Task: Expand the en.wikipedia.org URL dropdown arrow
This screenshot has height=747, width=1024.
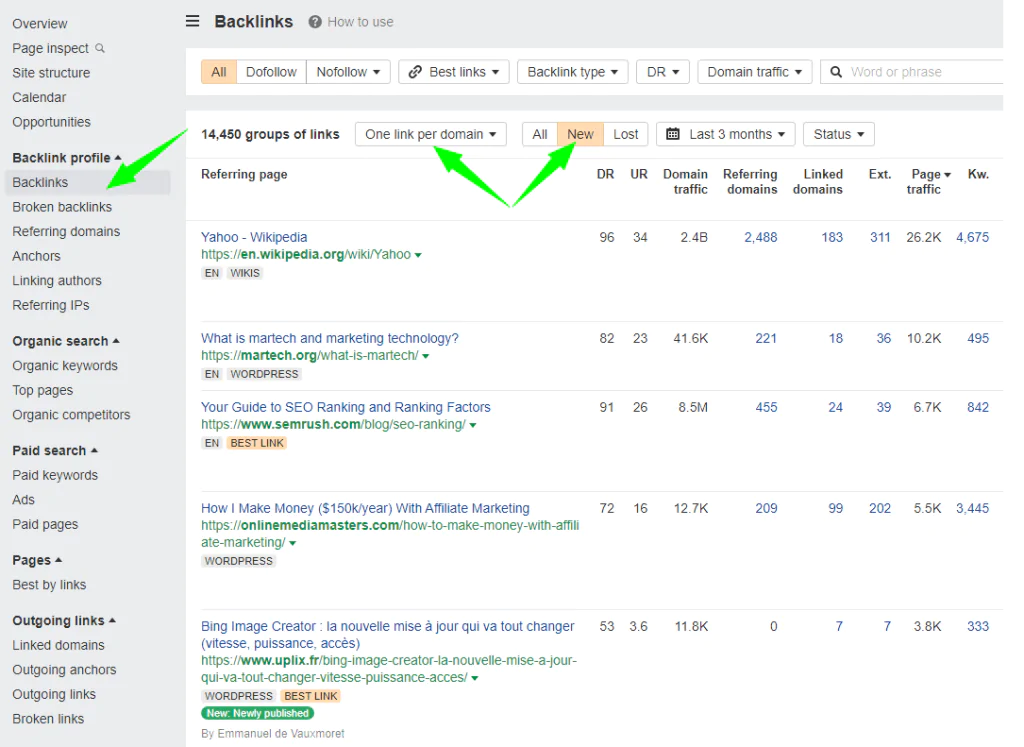Action: click(418, 255)
